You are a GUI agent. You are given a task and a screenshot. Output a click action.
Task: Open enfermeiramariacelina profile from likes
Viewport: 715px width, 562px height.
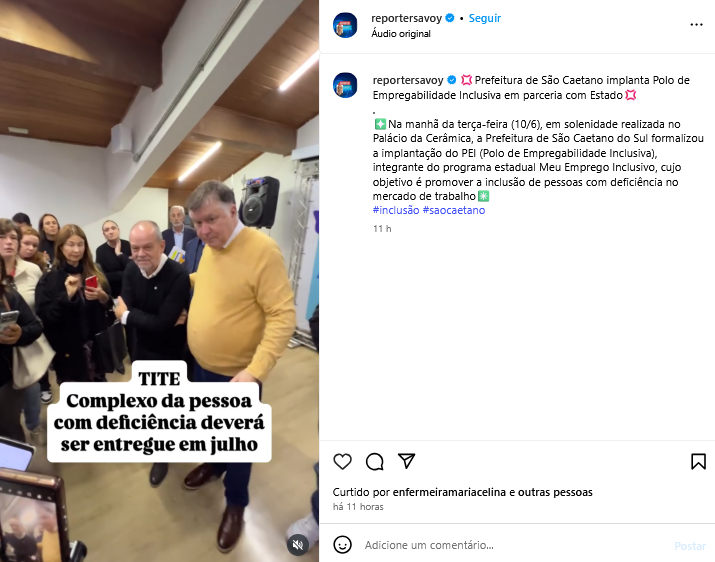click(449, 492)
